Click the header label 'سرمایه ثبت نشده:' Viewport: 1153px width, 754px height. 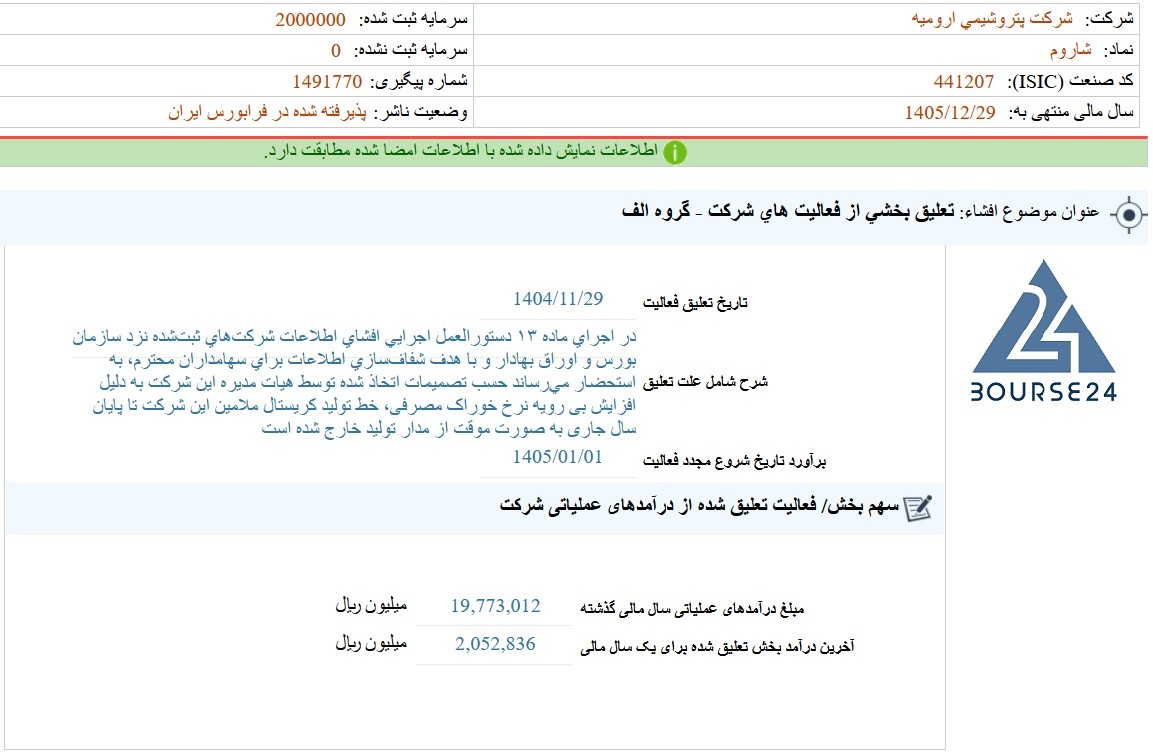[411, 50]
